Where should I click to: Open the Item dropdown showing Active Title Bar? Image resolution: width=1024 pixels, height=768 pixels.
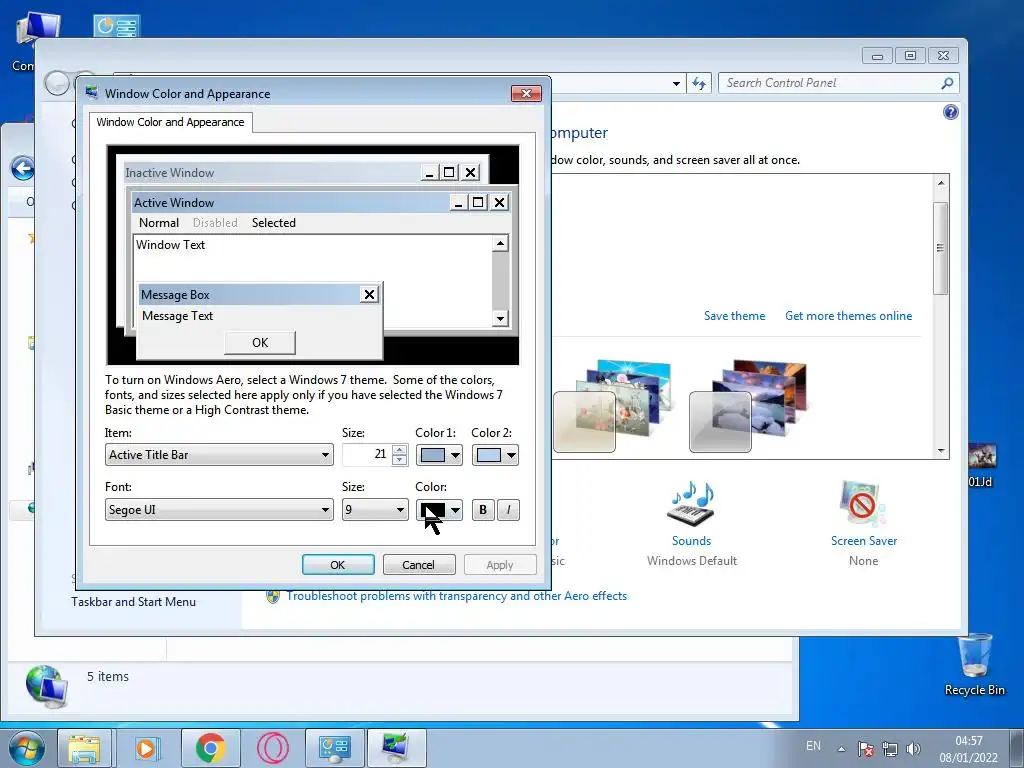(x=219, y=455)
